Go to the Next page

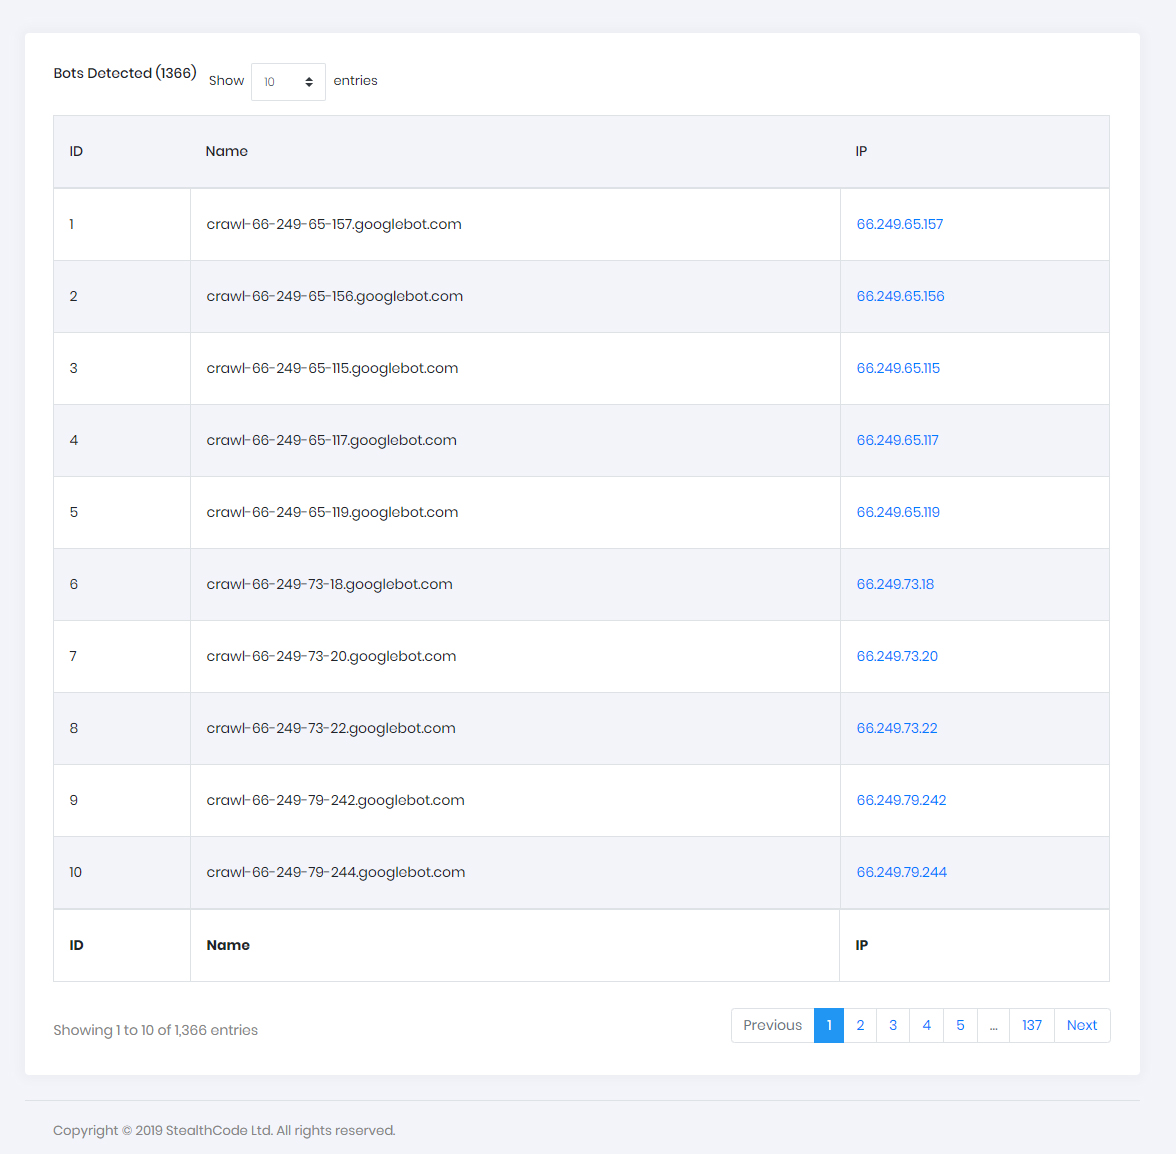[1081, 1025]
